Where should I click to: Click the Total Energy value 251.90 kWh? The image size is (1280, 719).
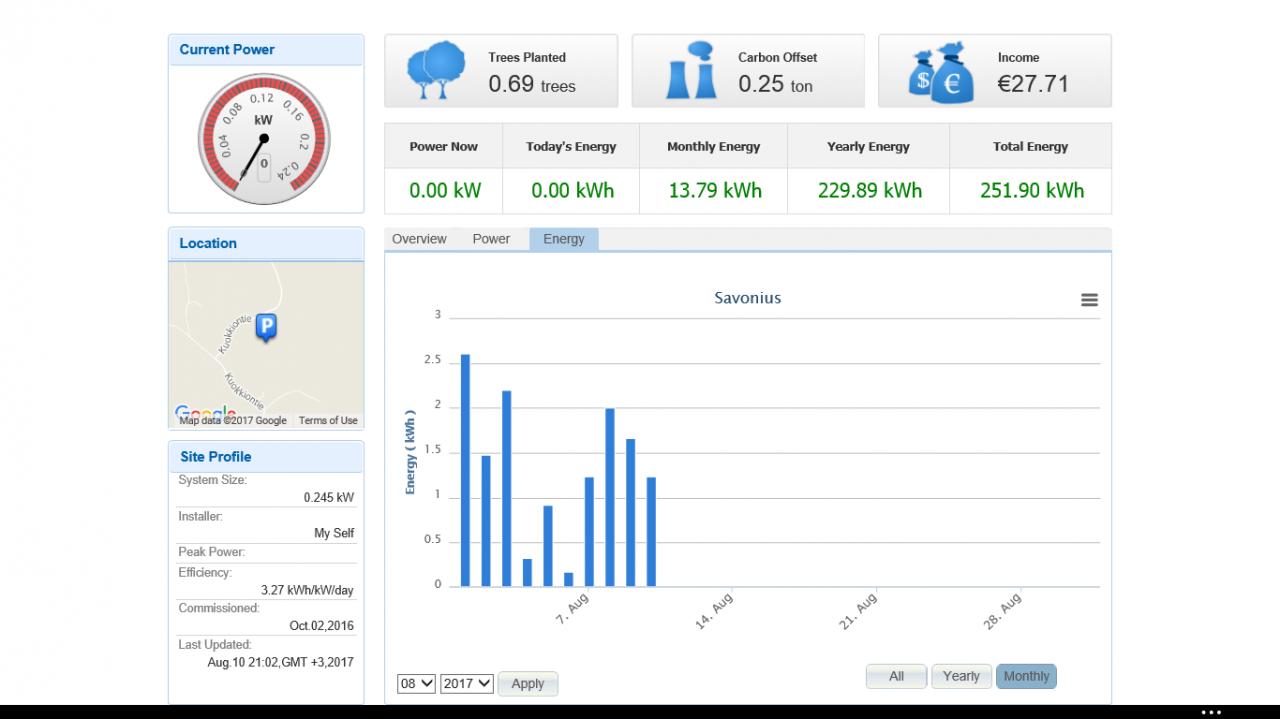pos(1032,190)
